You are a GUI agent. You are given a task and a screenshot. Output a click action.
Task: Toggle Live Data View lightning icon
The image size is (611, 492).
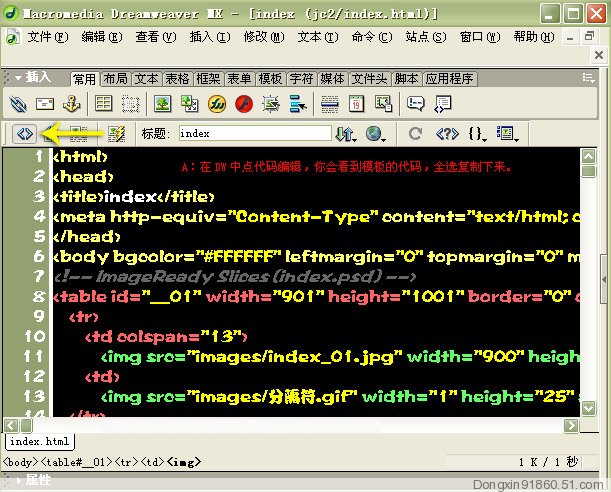(x=116, y=134)
